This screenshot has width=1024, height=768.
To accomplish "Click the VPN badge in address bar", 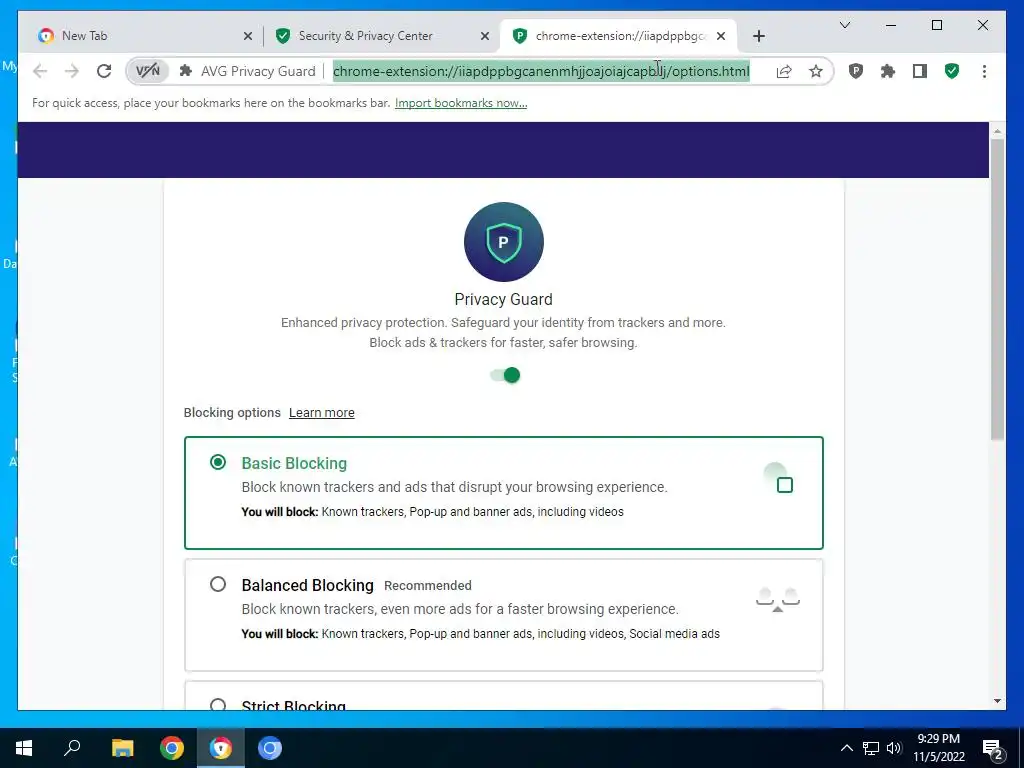I will coord(148,71).
